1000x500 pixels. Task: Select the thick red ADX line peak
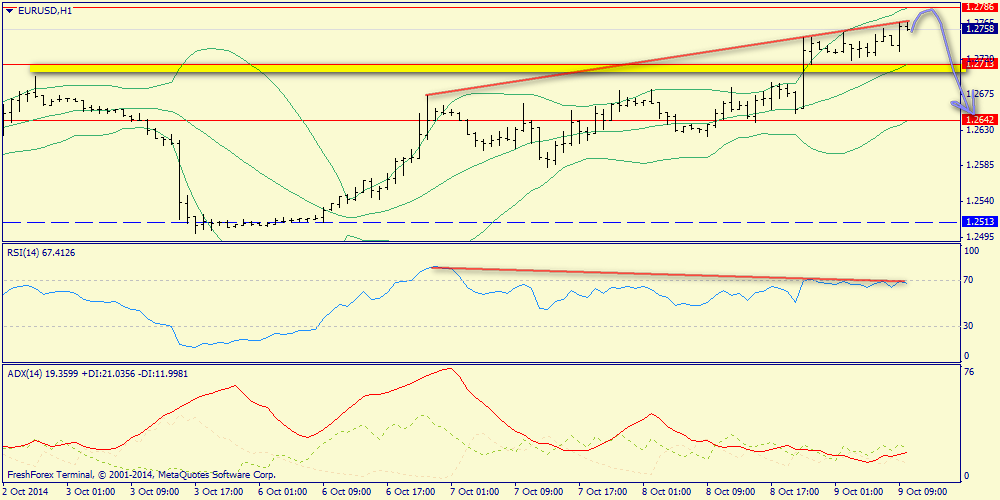pyautogui.click(x=451, y=369)
